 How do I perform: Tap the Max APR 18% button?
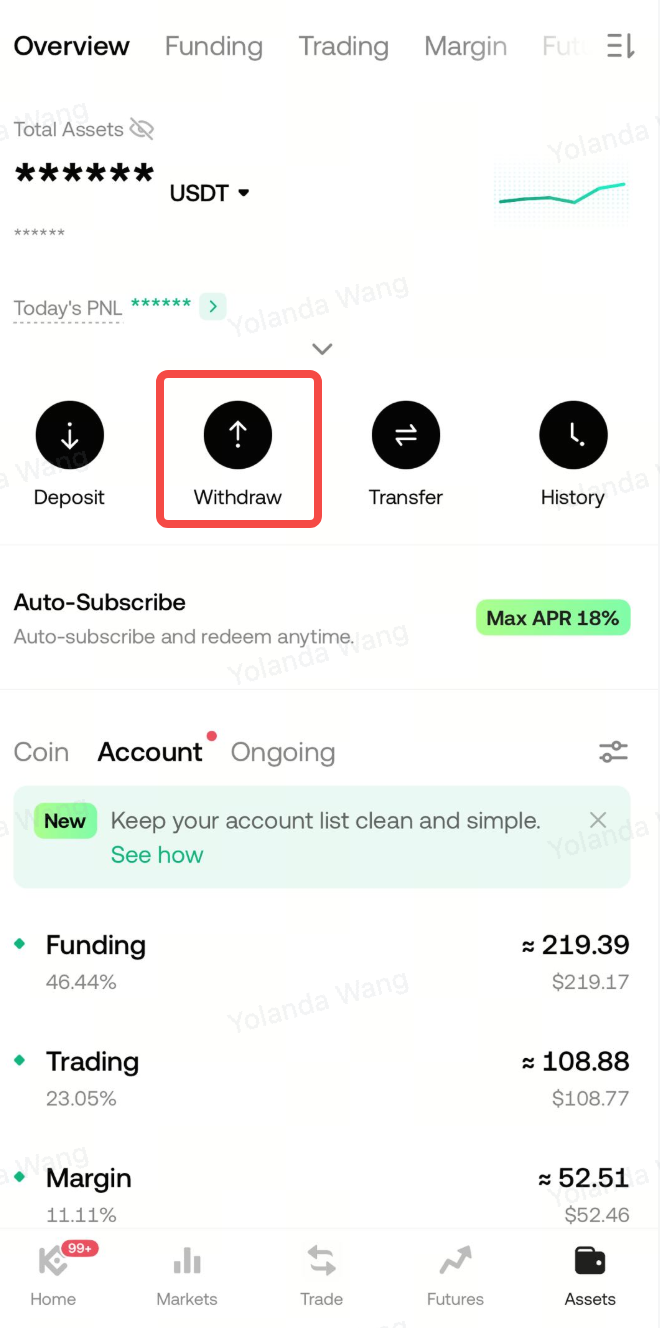[553, 618]
